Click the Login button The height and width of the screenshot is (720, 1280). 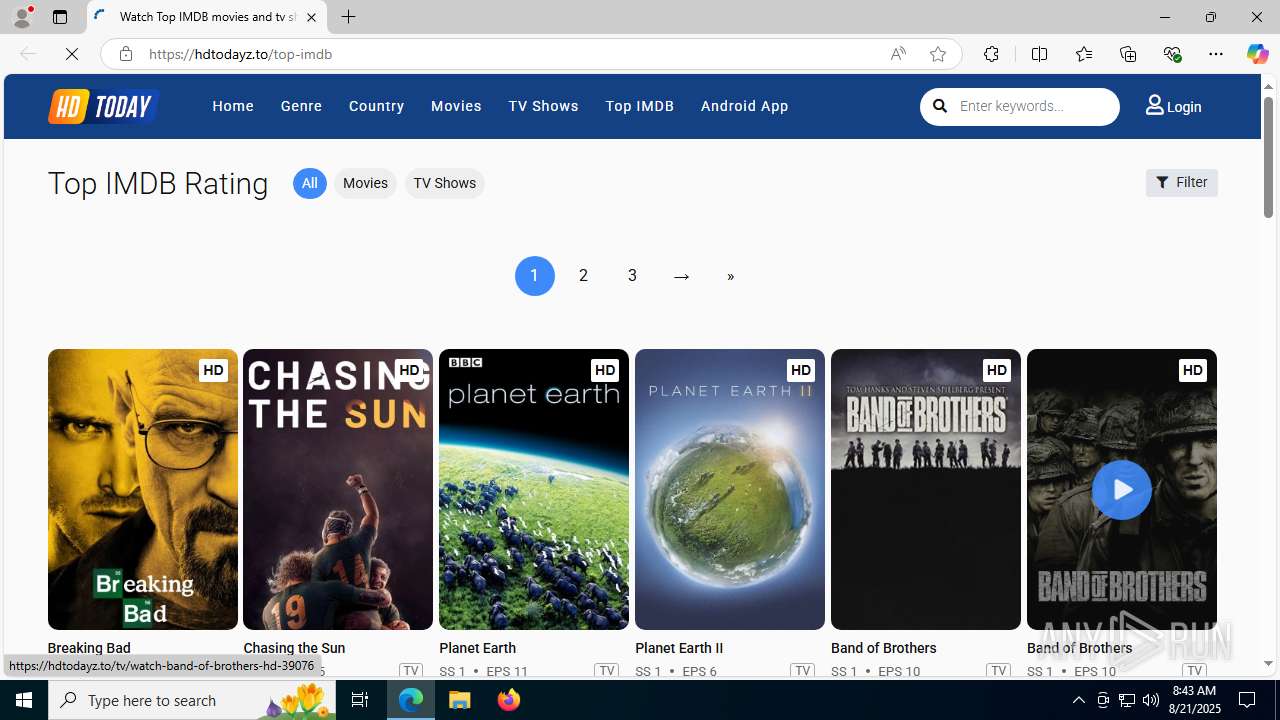coord(1174,106)
